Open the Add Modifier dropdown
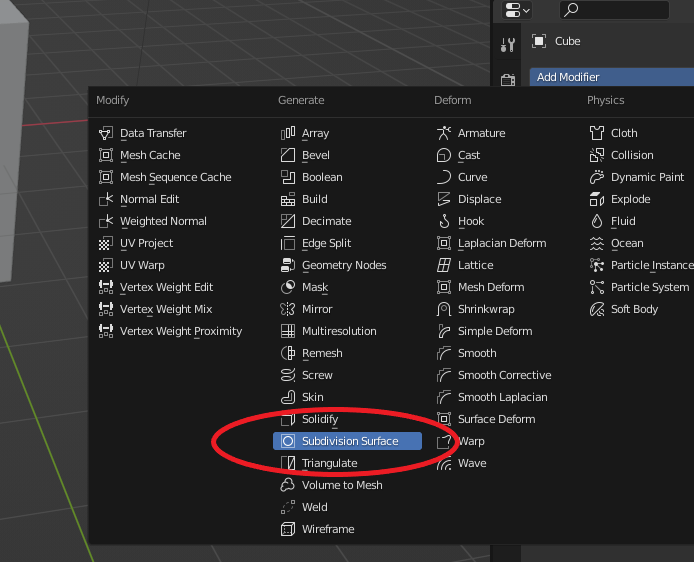The image size is (694, 562). tap(612, 77)
